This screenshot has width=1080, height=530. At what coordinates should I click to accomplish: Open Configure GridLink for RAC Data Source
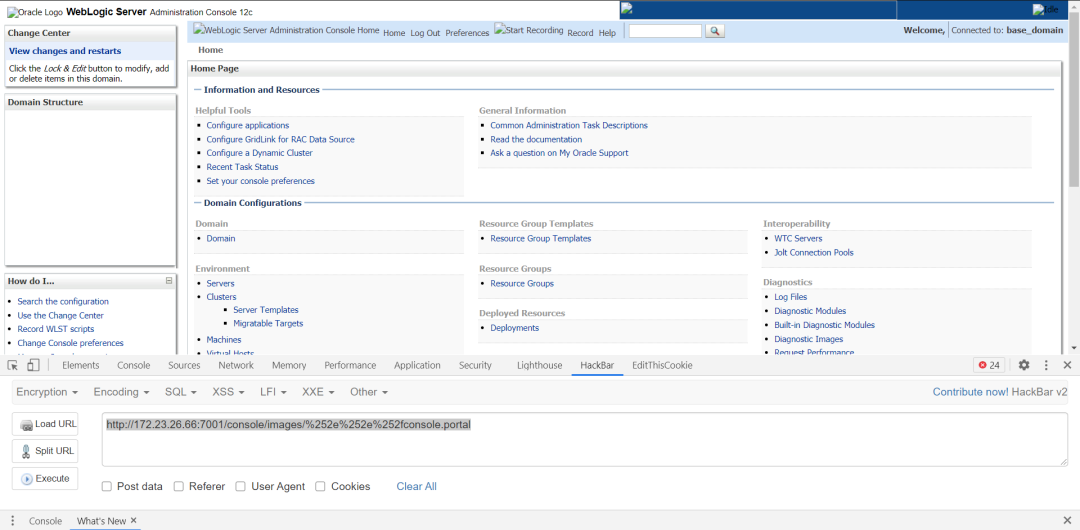(x=280, y=139)
